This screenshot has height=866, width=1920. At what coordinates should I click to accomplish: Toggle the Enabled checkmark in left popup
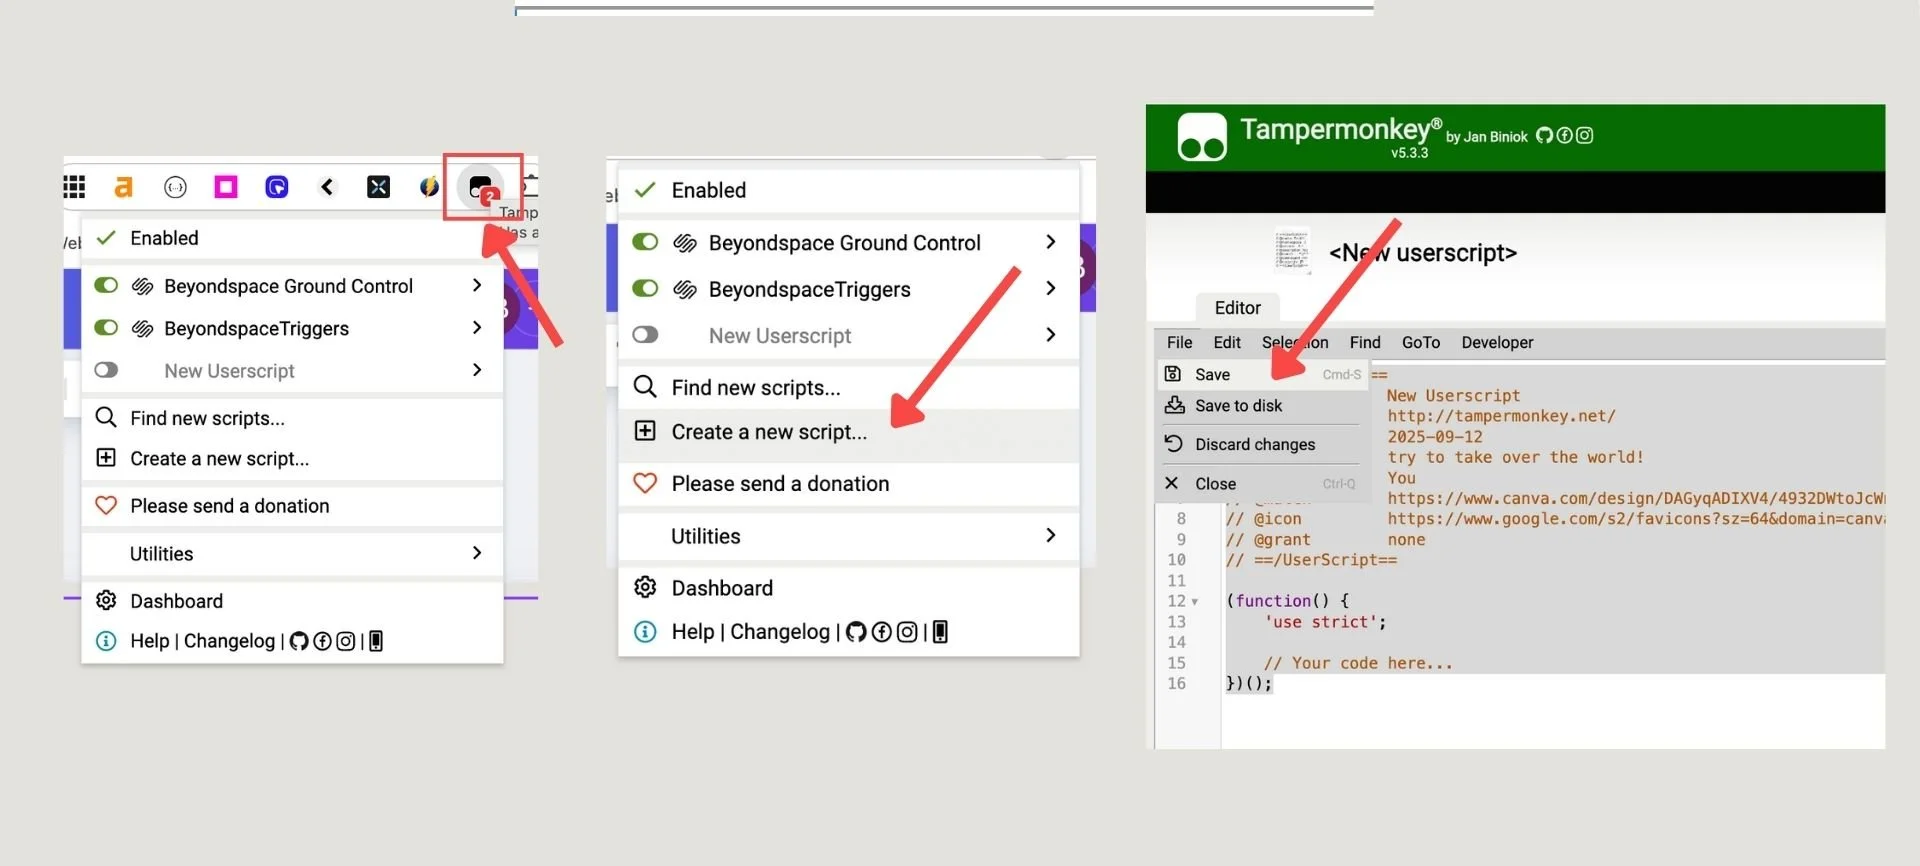[x=106, y=238]
